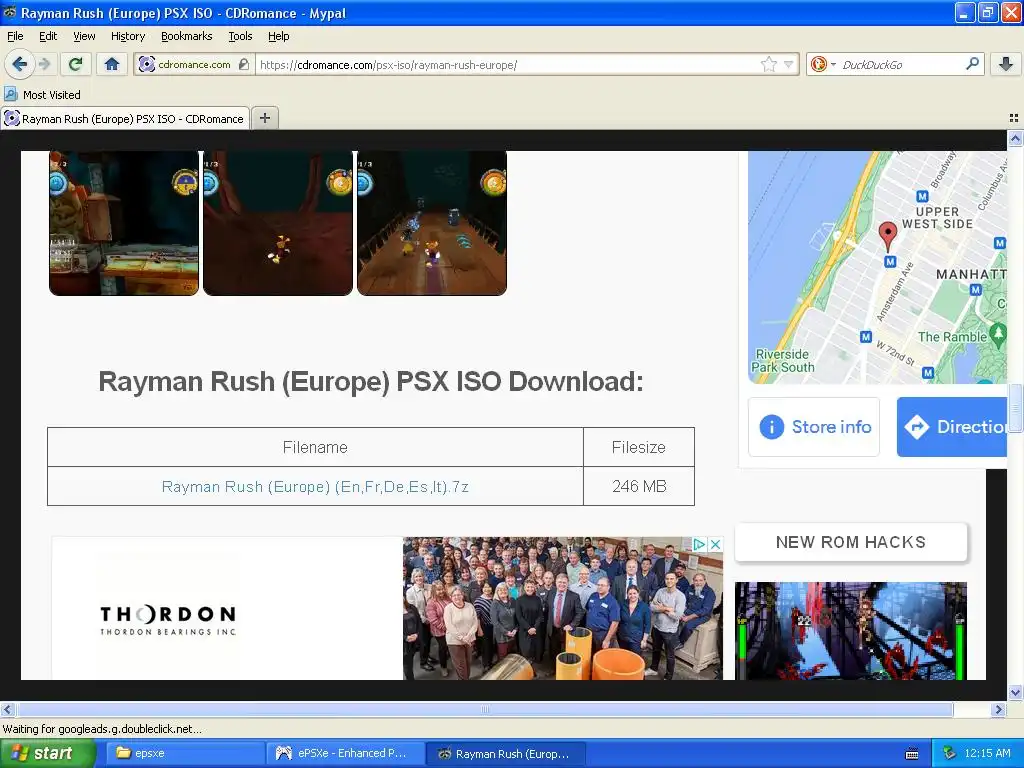The height and width of the screenshot is (768, 1024).
Task: Go back with the browser back arrow
Action: 19,64
